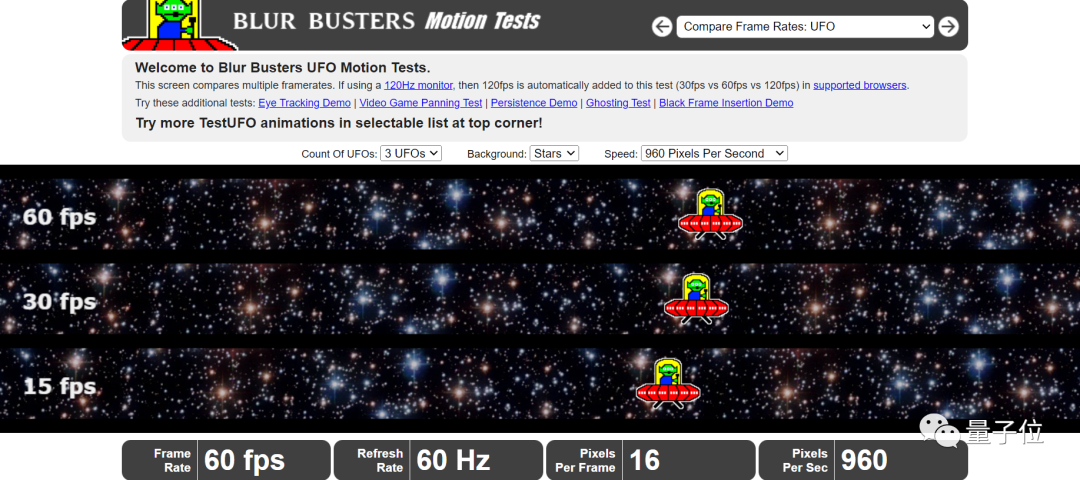Open the Black Frame Insertion Demo link
Screen dimensions: 1080x480
[726, 103]
